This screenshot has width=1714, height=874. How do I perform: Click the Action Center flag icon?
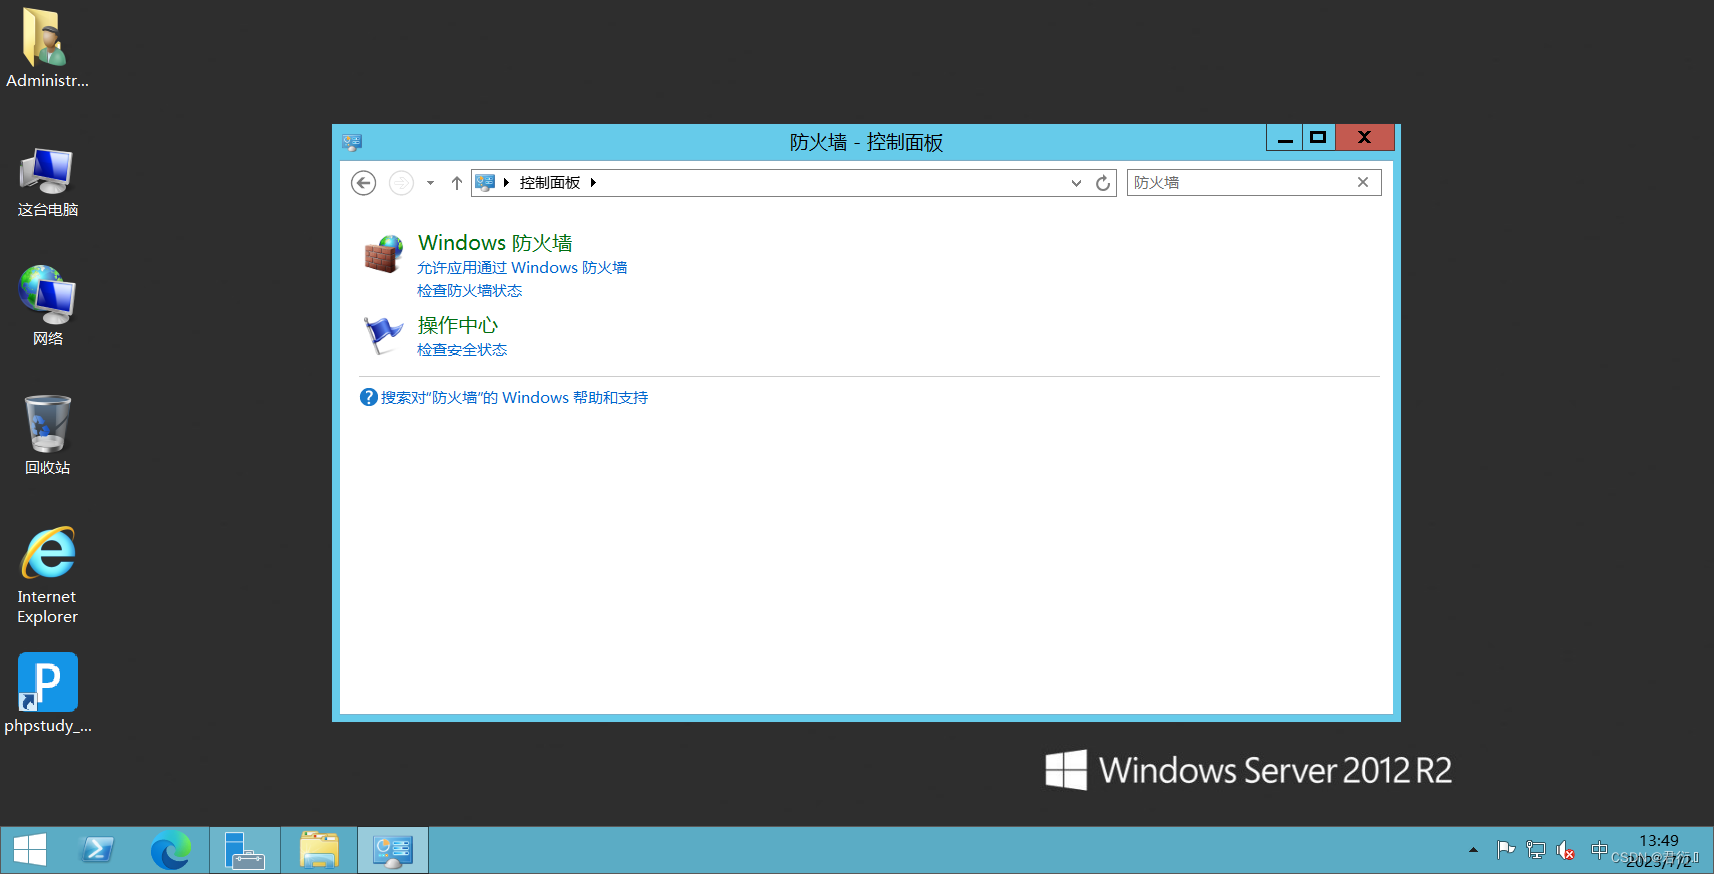(x=383, y=335)
